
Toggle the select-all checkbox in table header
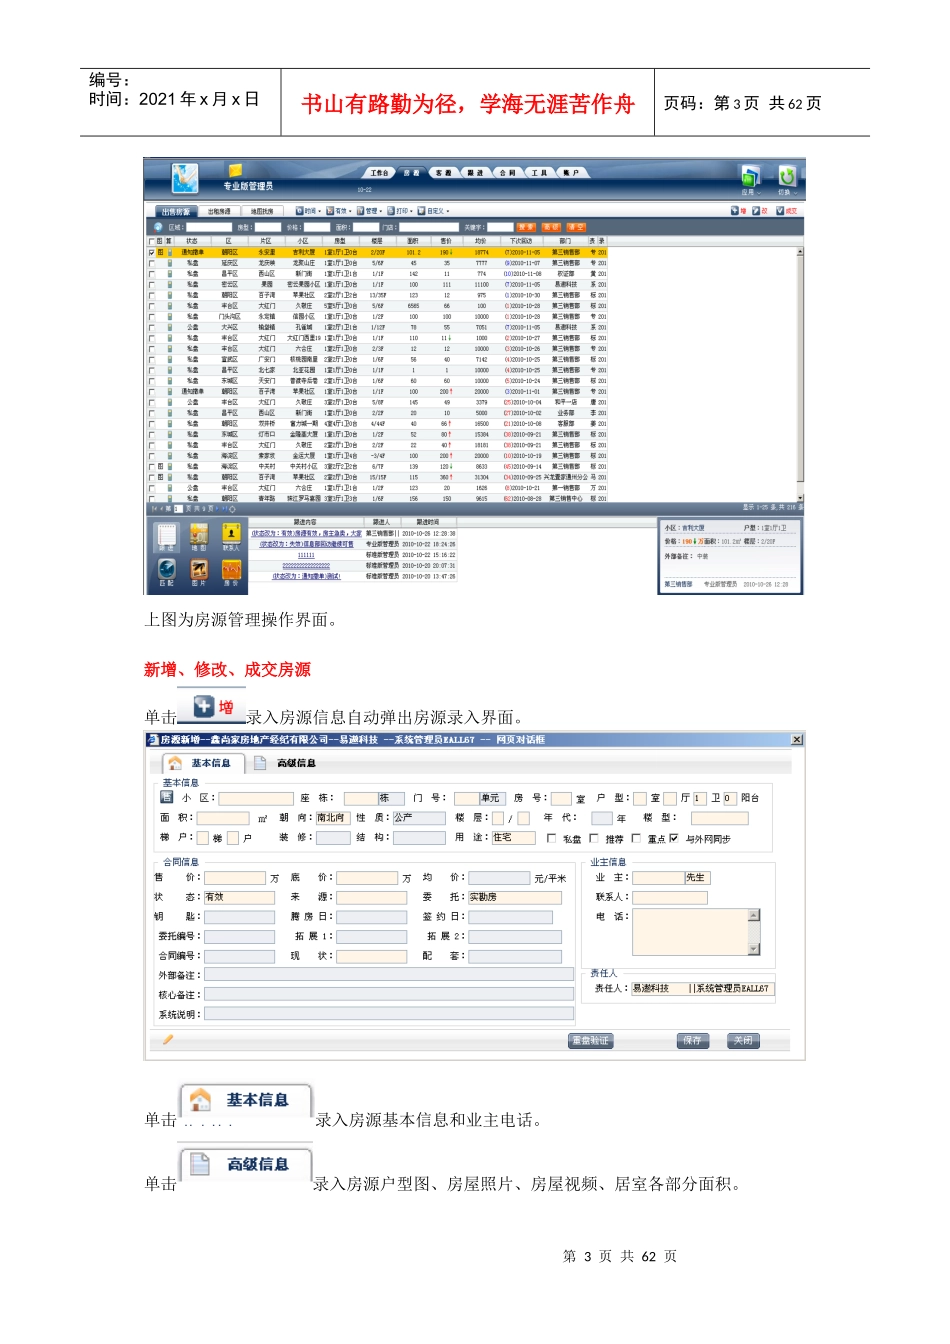pyautogui.click(x=152, y=241)
